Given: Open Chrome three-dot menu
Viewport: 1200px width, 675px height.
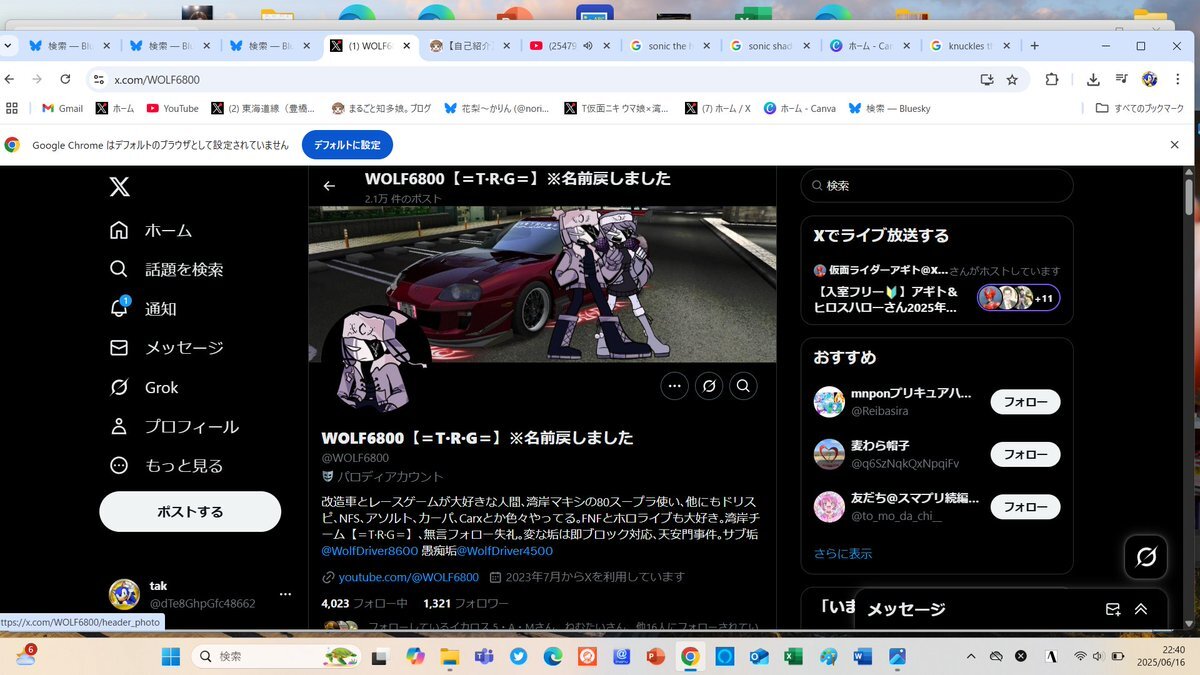Looking at the screenshot, I should [x=1178, y=79].
